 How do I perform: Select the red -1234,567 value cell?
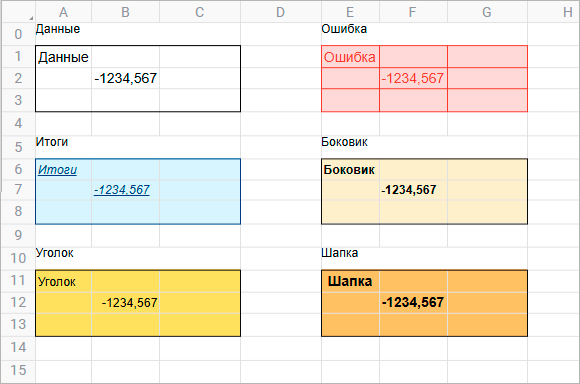coord(413,78)
